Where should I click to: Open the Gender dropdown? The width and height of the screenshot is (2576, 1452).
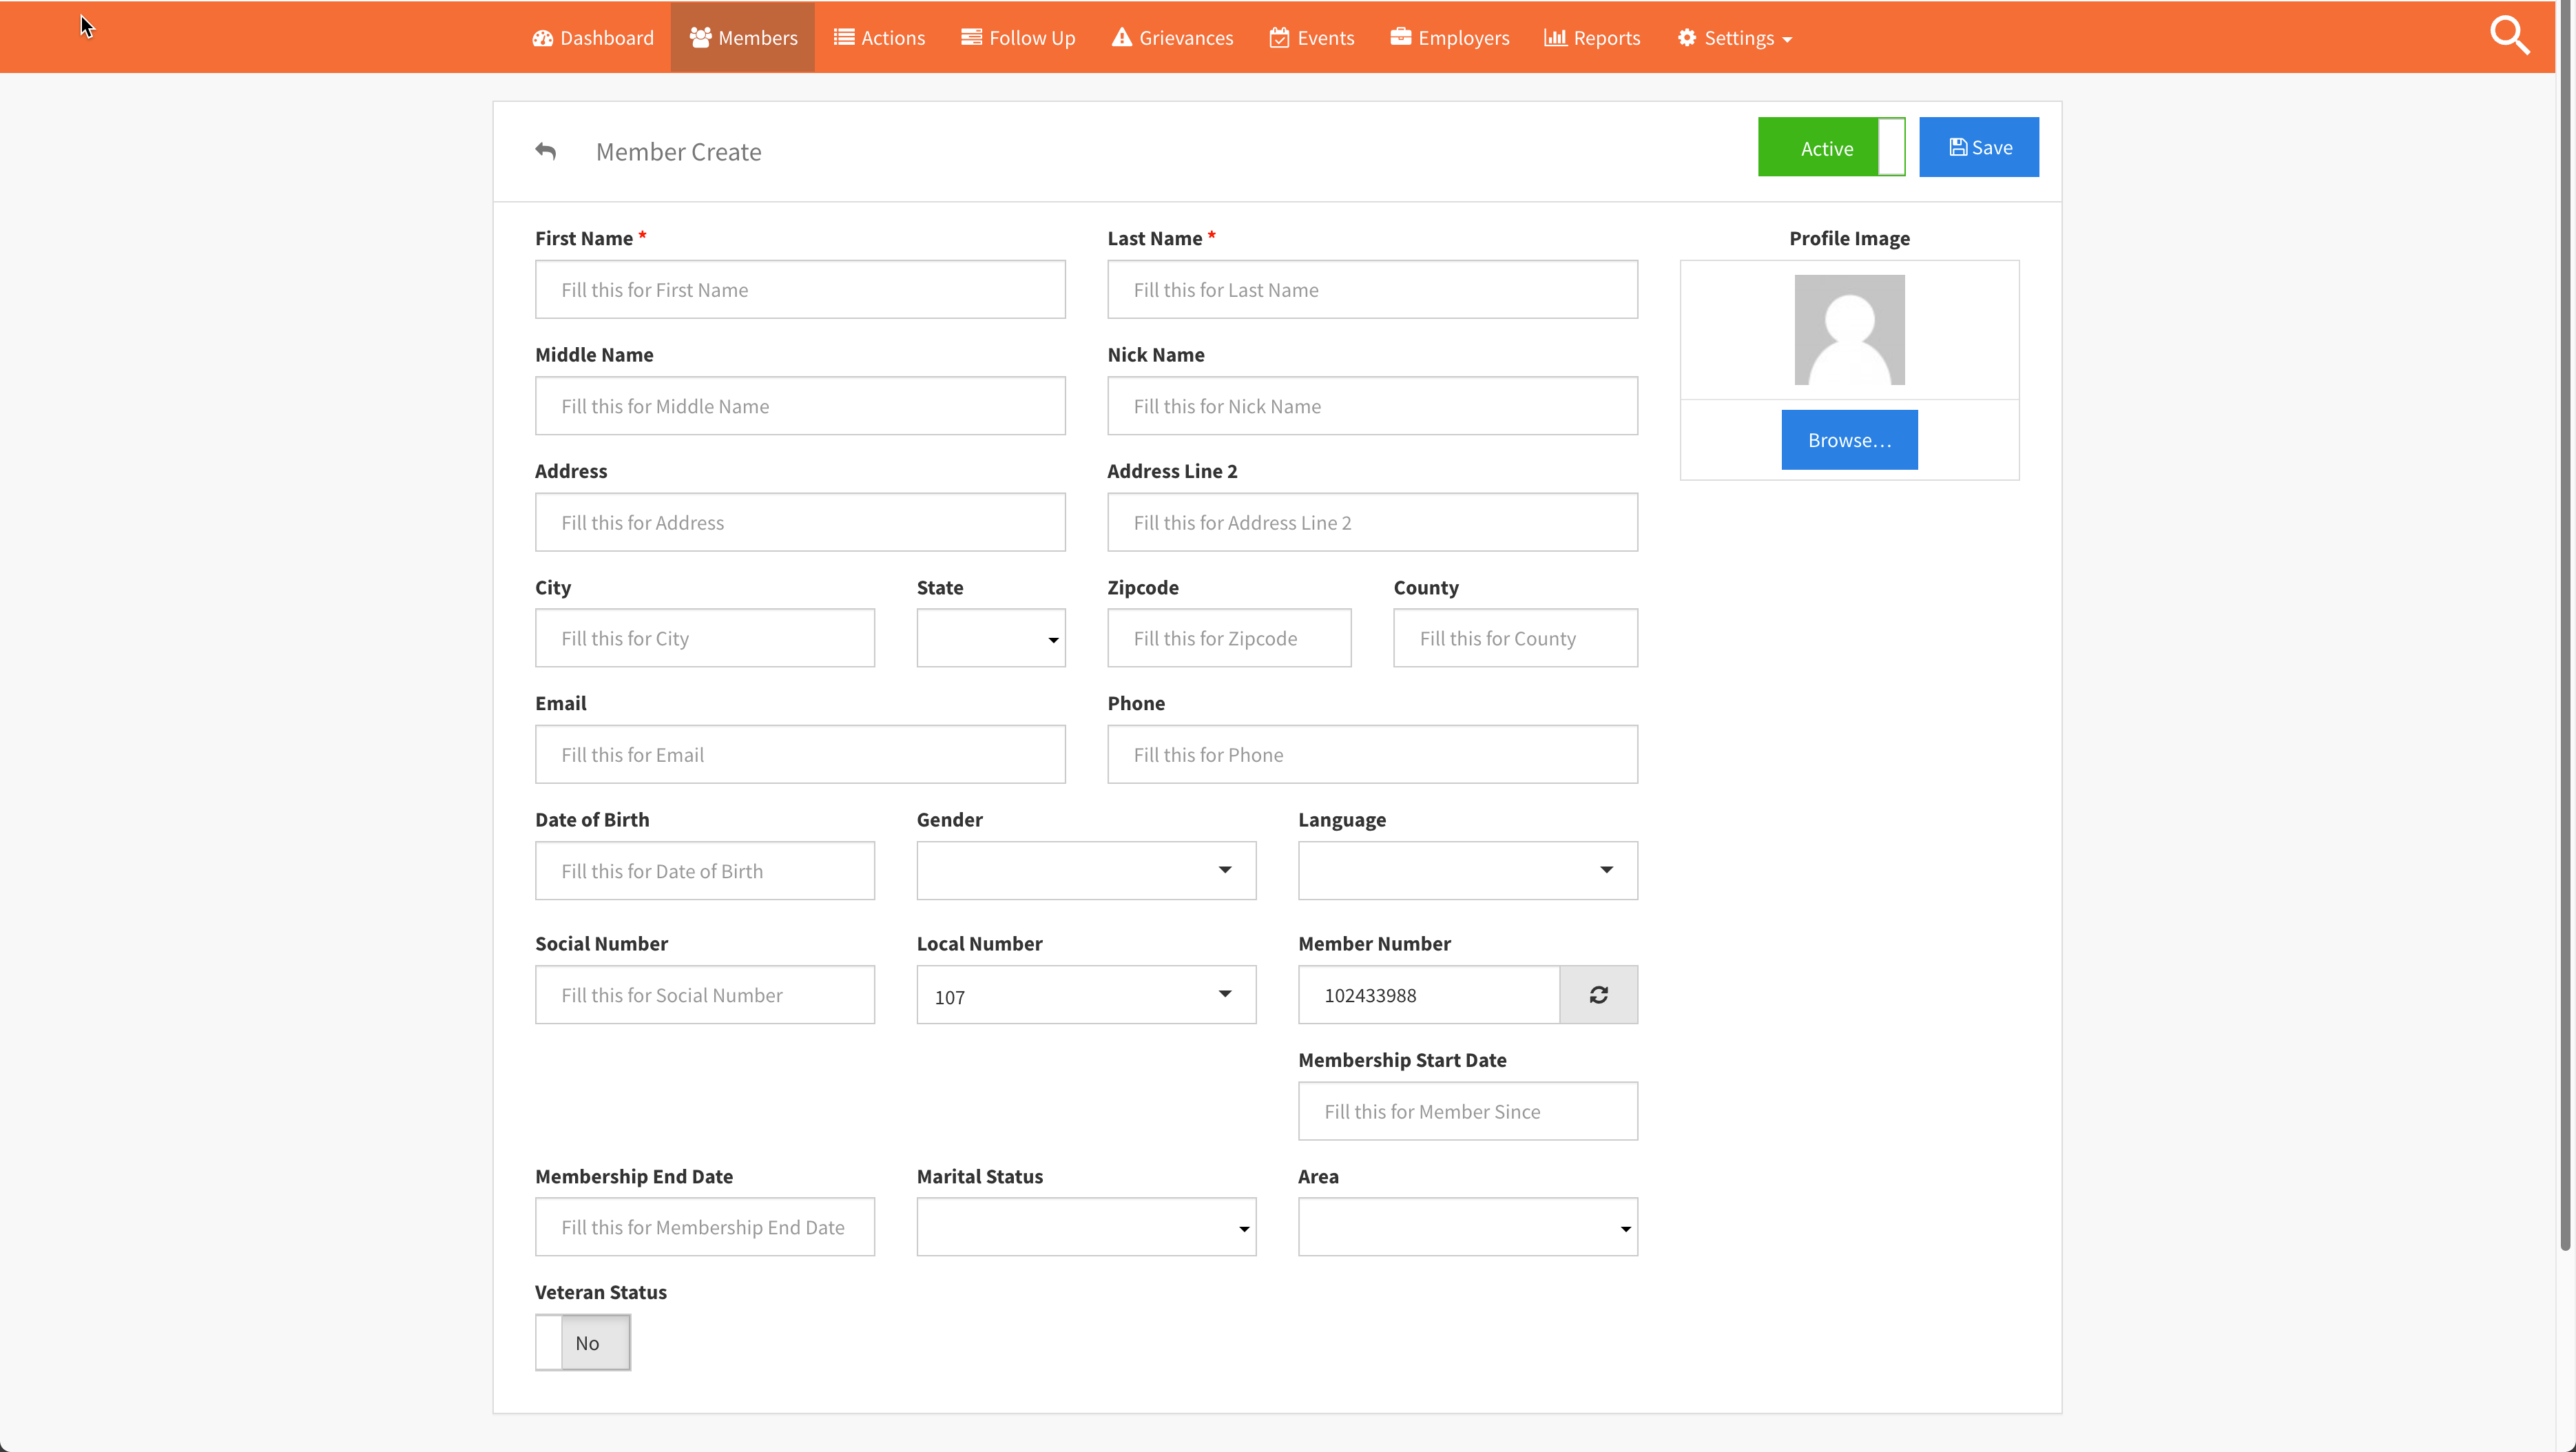click(1086, 870)
